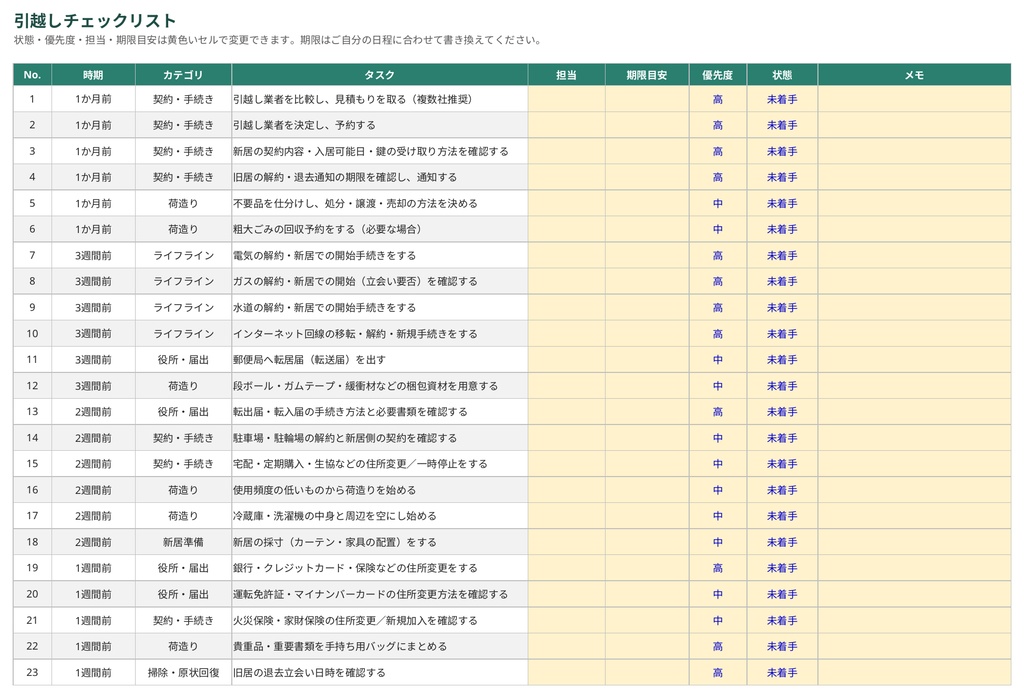Select task 使用頻度の低いものから荷造り
The height and width of the screenshot is (698, 1024).
pyautogui.click(x=379, y=490)
